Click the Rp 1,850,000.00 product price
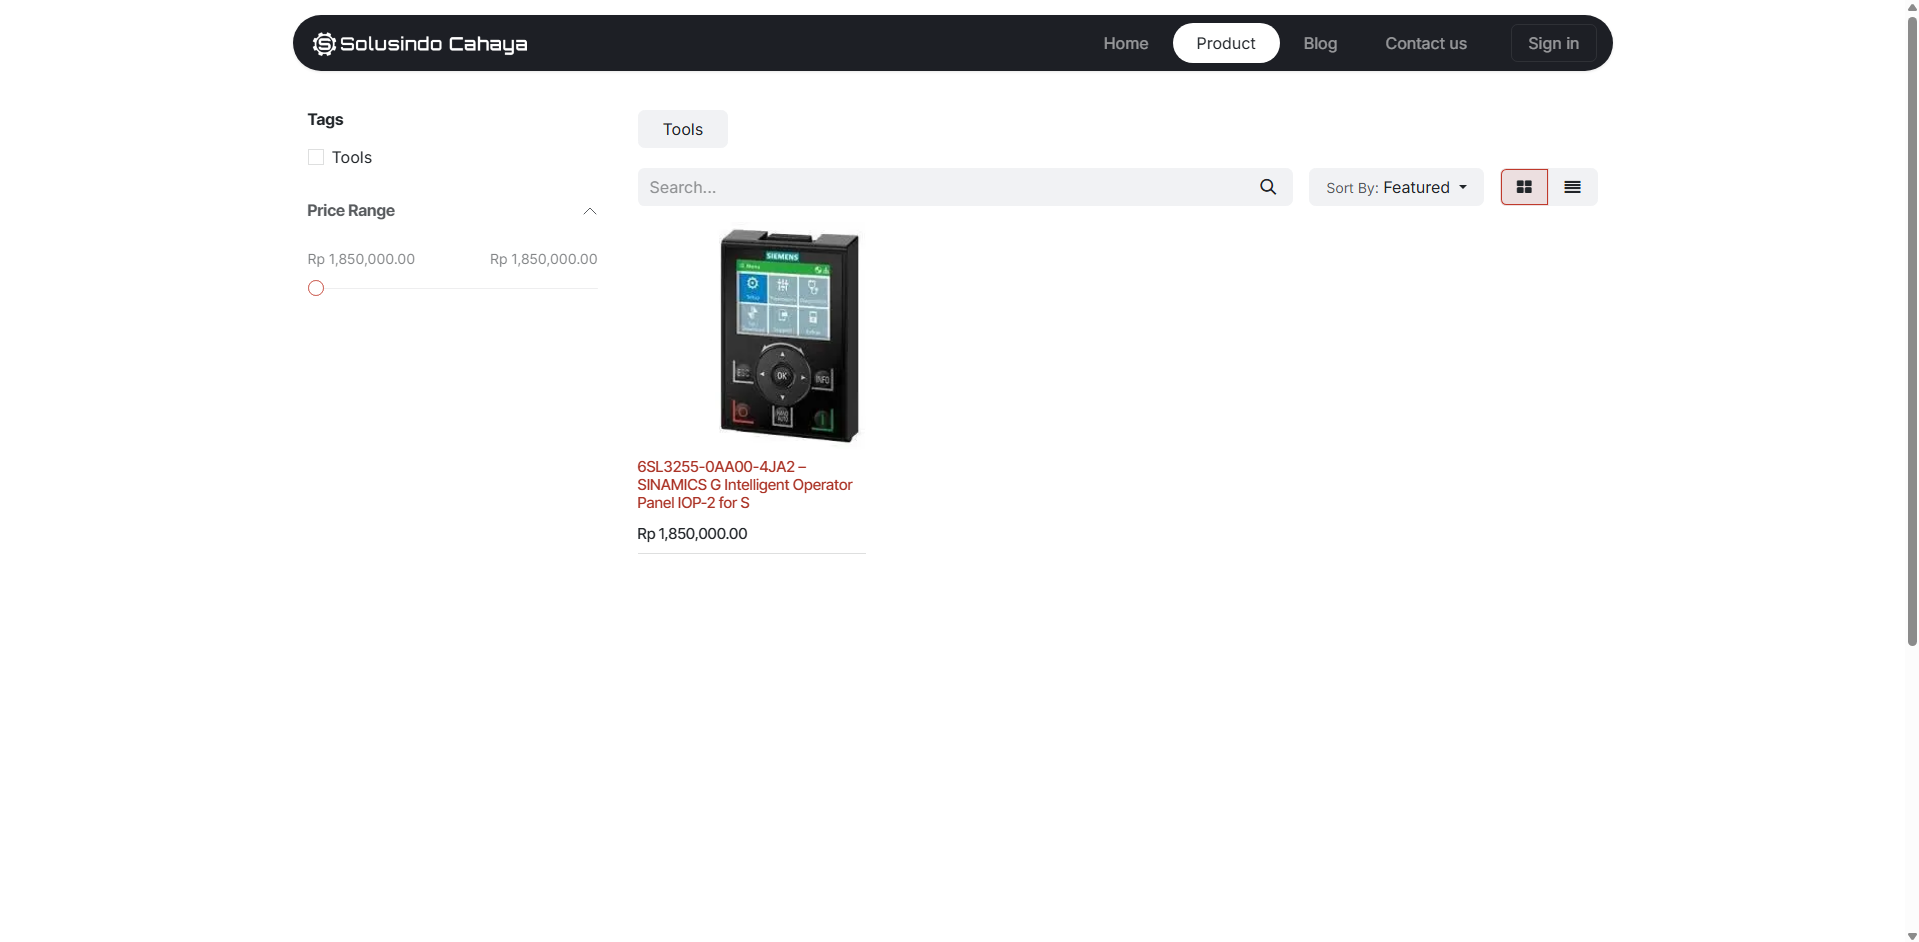 tap(692, 533)
